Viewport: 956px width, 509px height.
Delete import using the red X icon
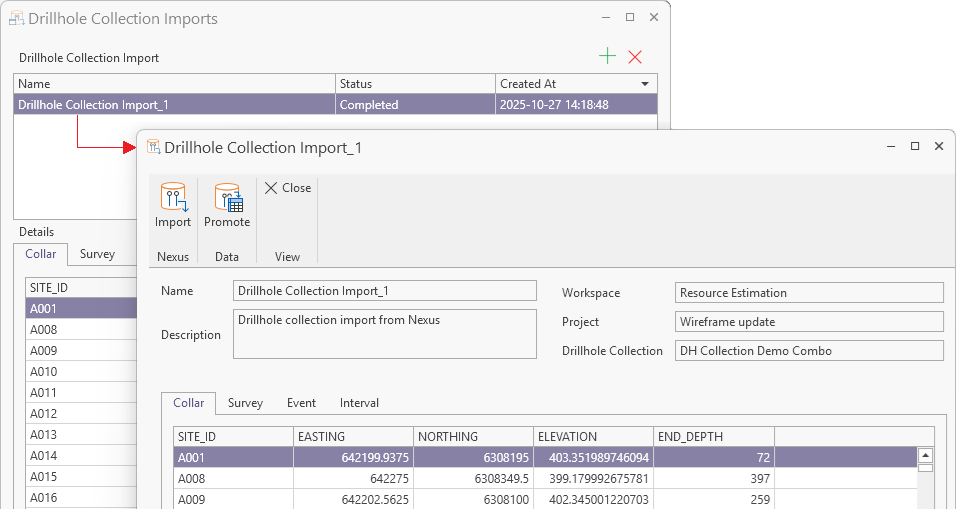635,57
